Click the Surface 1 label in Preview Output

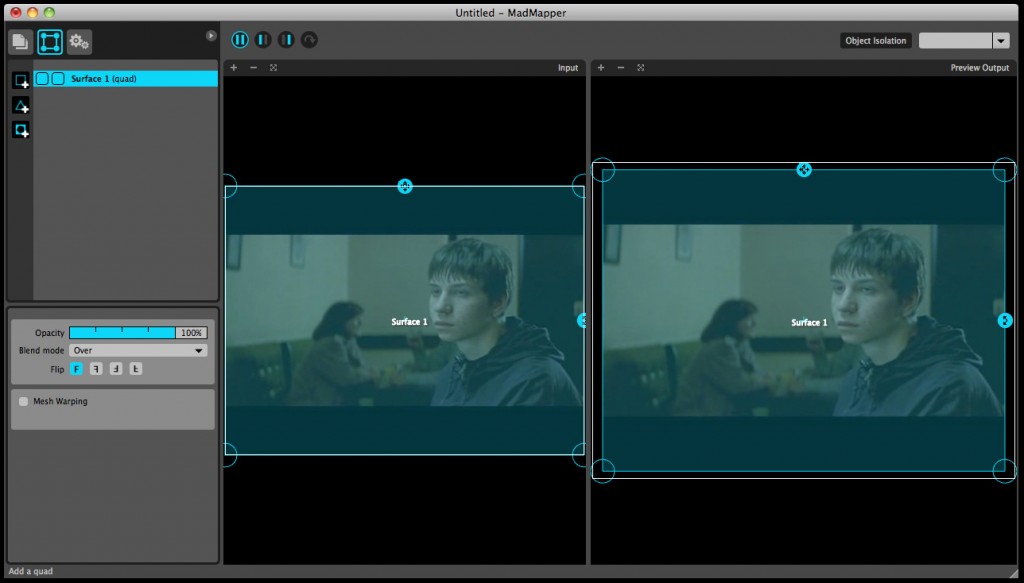809,323
